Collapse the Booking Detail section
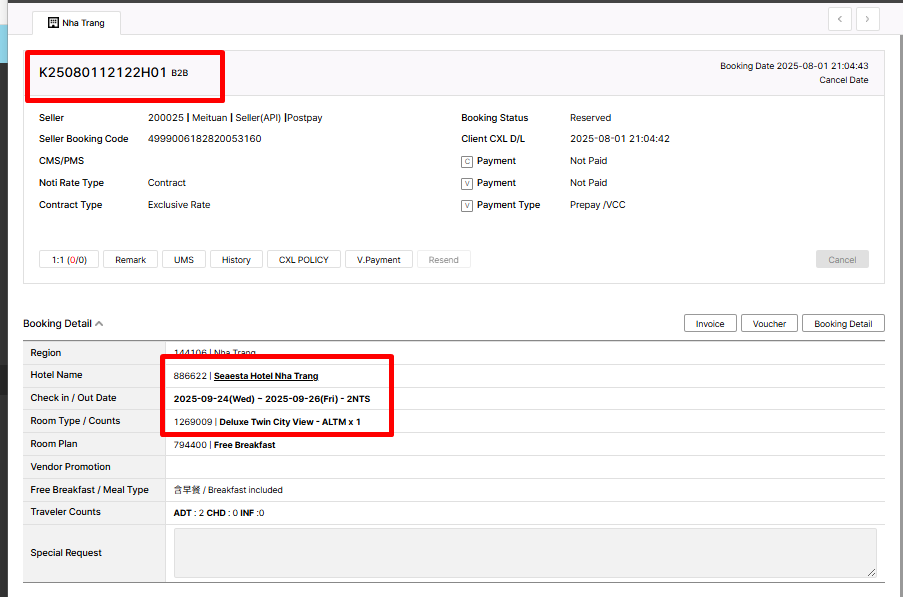 click(99, 324)
